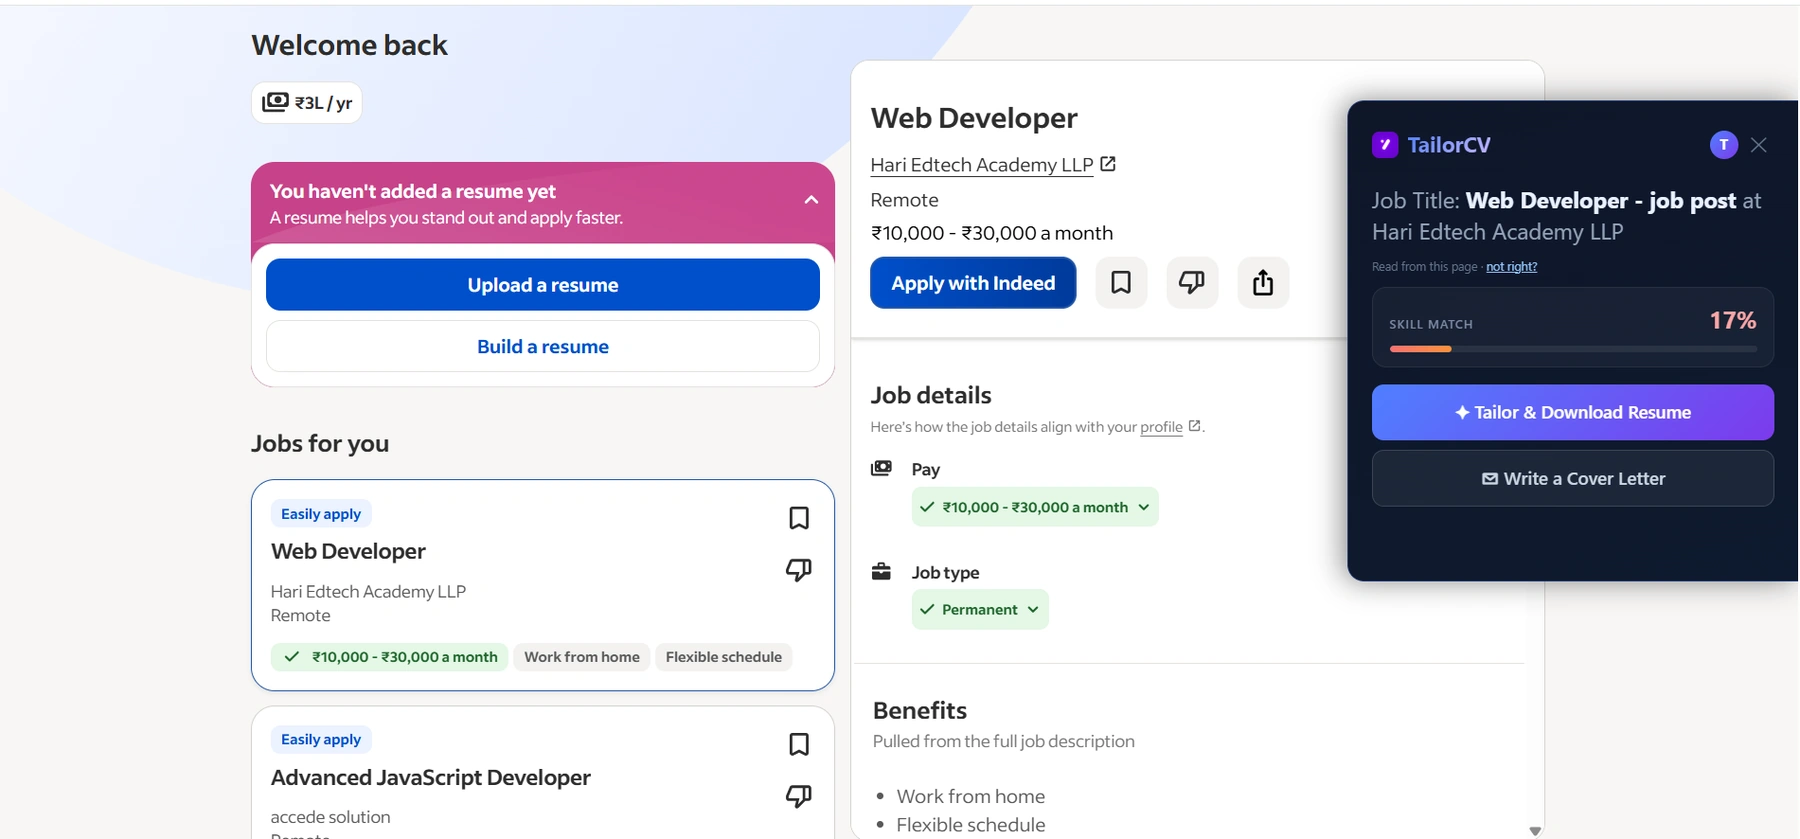Open external link icon beside Hari Edtech Academy LLP
The image size is (1800, 839).
(x=1108, y=164)
